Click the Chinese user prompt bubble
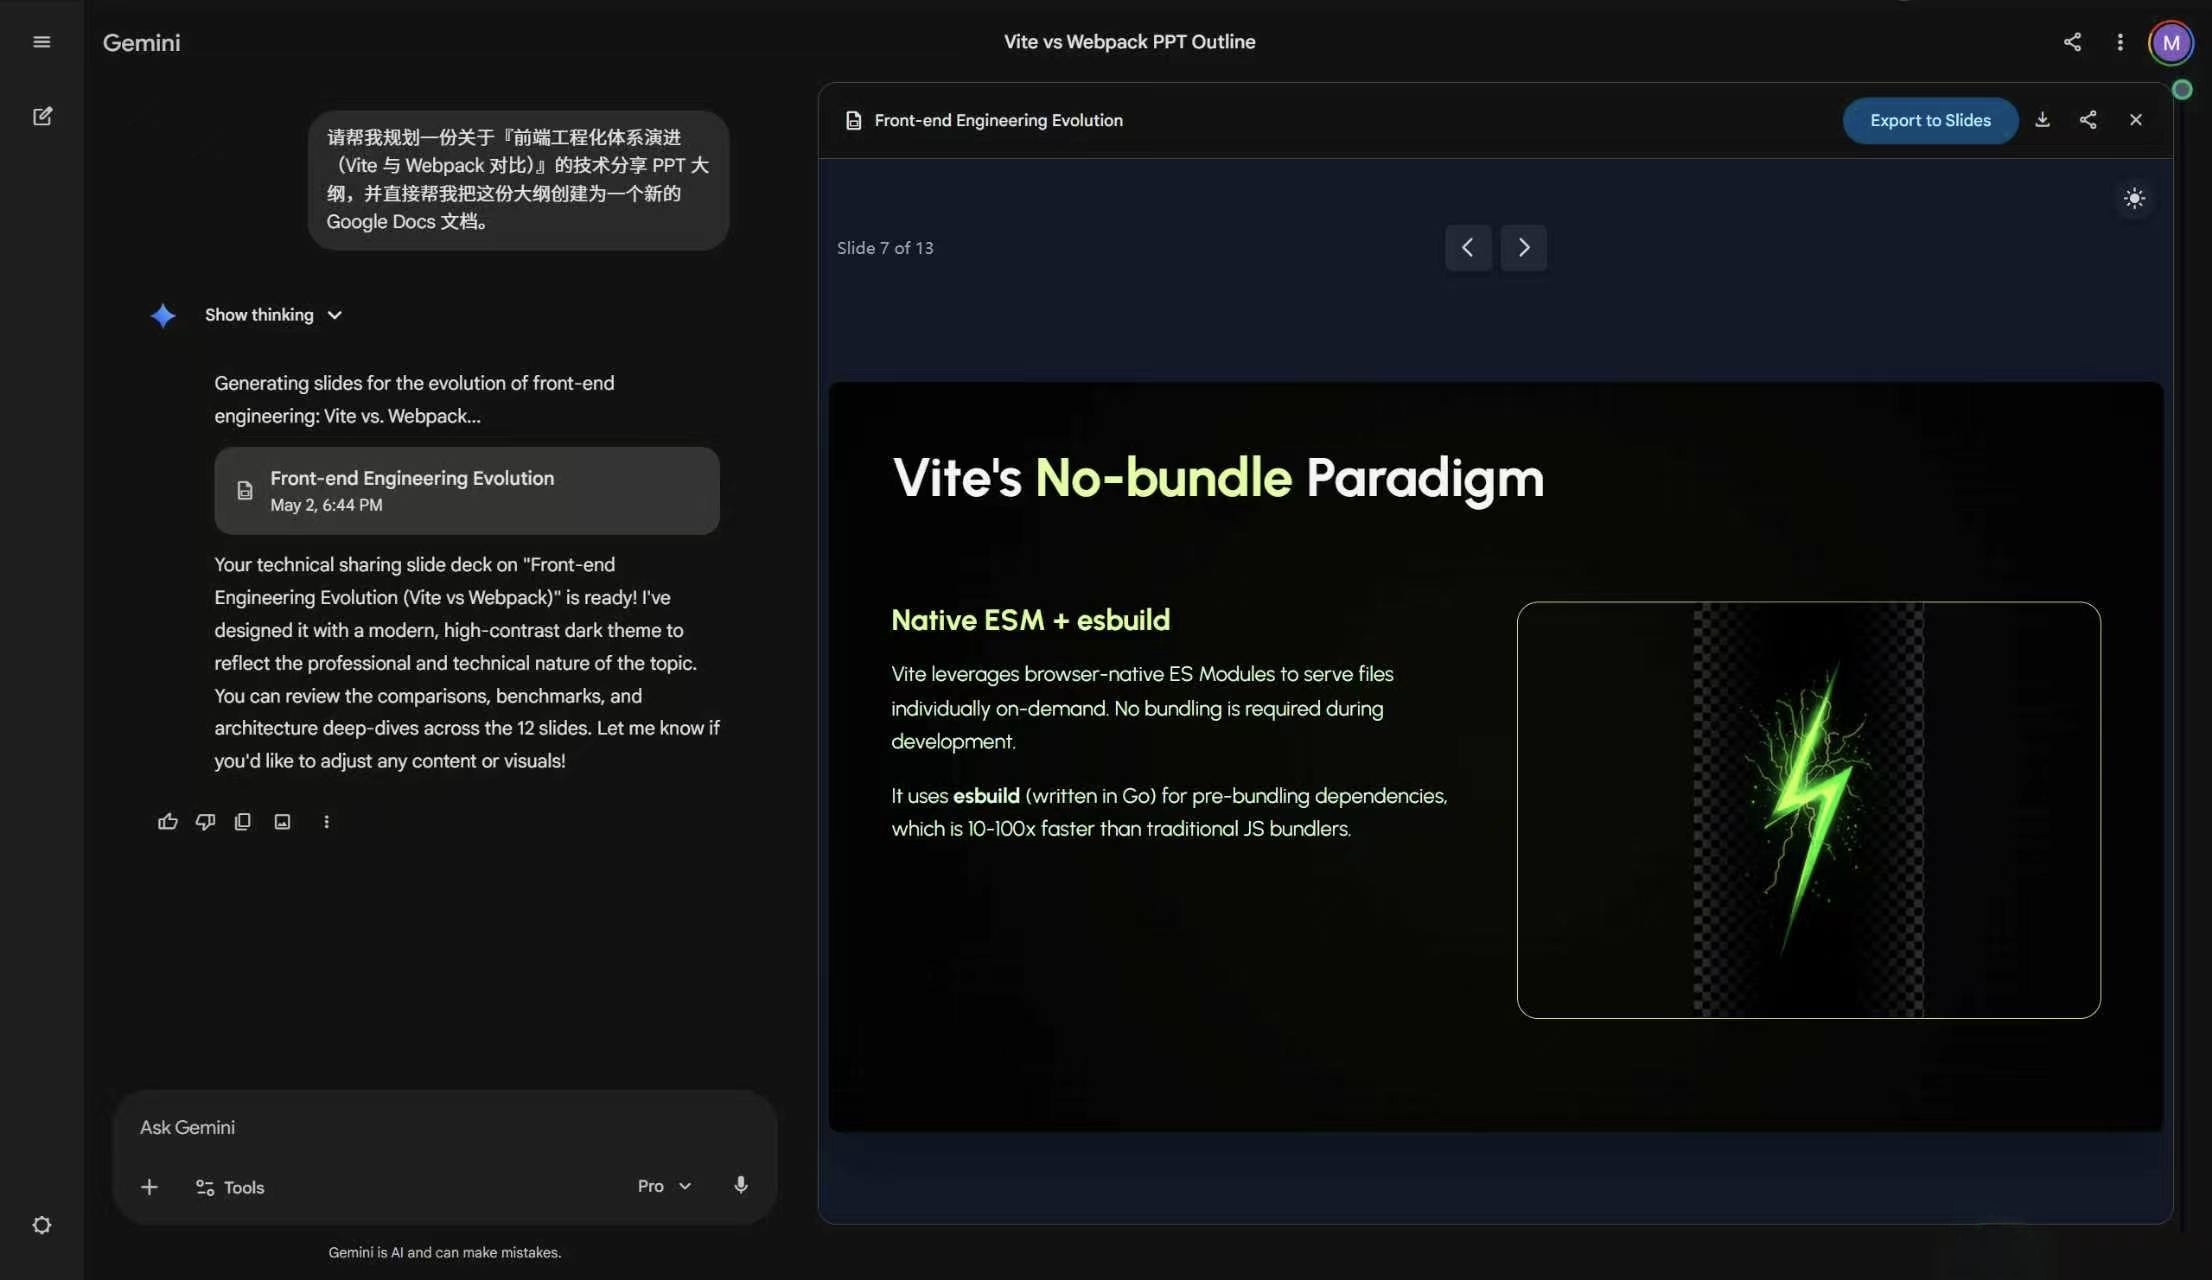Screen dimensions: 2212x1280 coord(518,180)
